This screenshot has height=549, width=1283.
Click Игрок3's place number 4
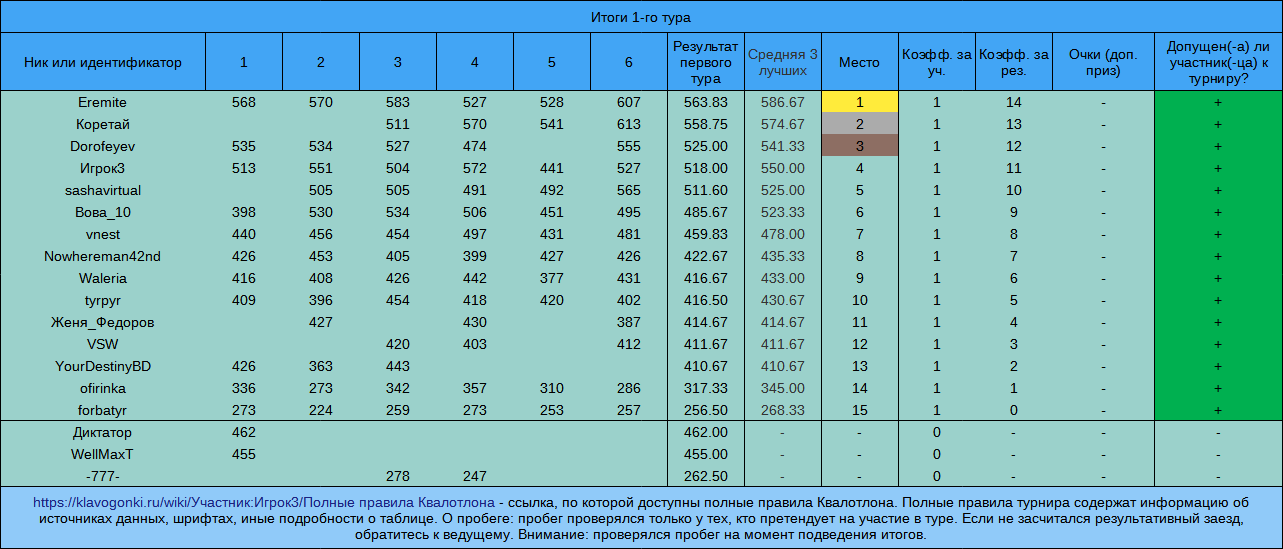pos(859,169)
